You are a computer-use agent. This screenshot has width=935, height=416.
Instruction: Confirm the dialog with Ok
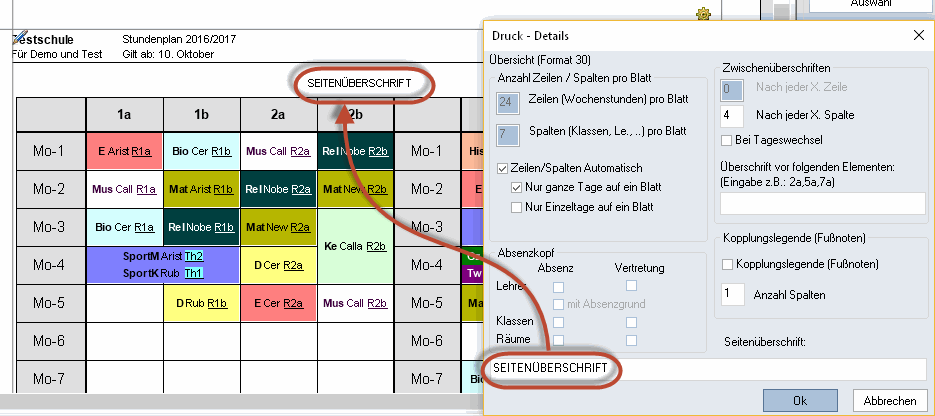click(800, 401)
